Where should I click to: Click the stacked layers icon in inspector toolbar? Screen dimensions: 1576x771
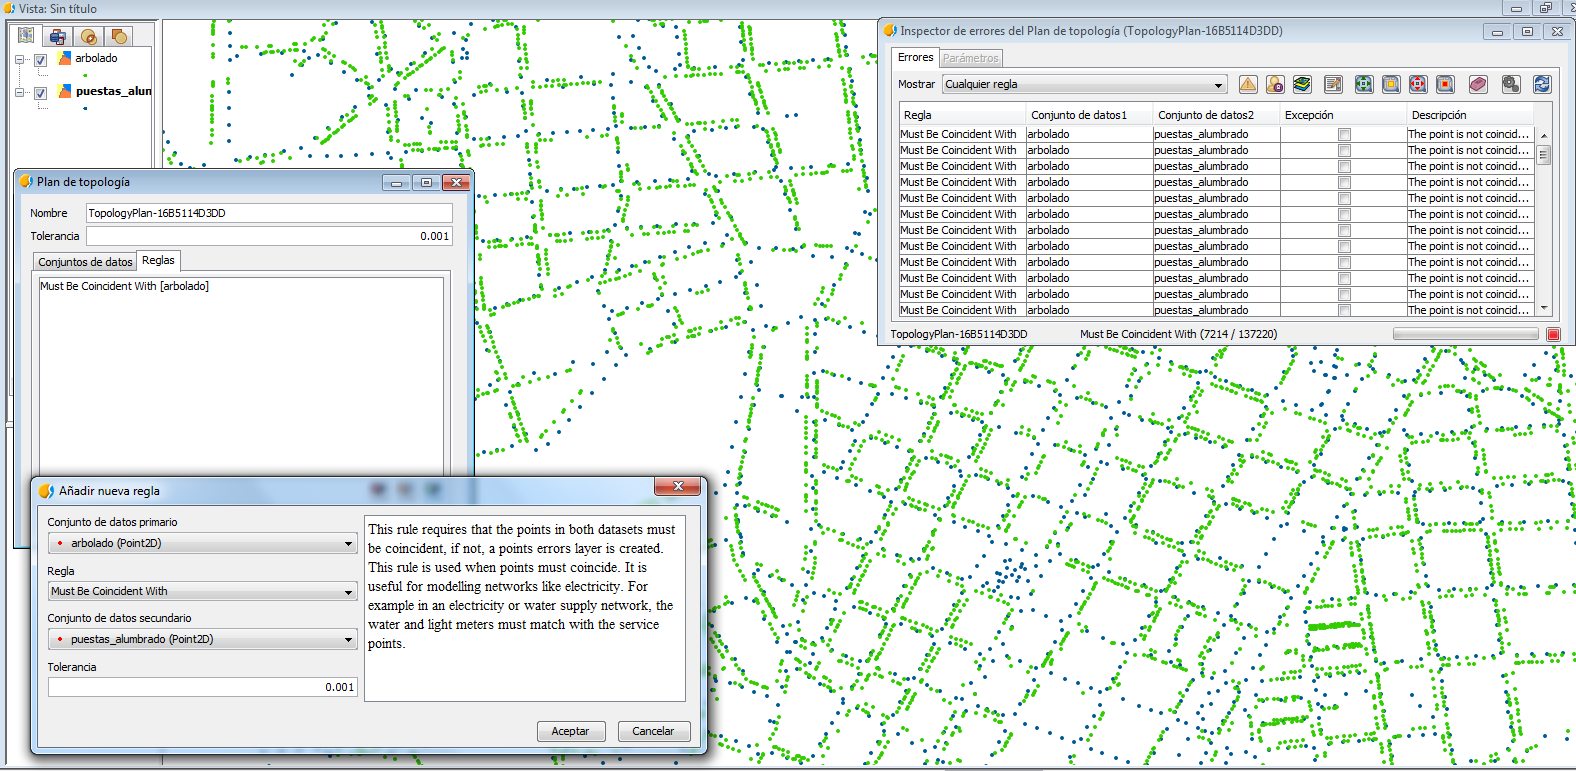click(x=1302, y=85)
